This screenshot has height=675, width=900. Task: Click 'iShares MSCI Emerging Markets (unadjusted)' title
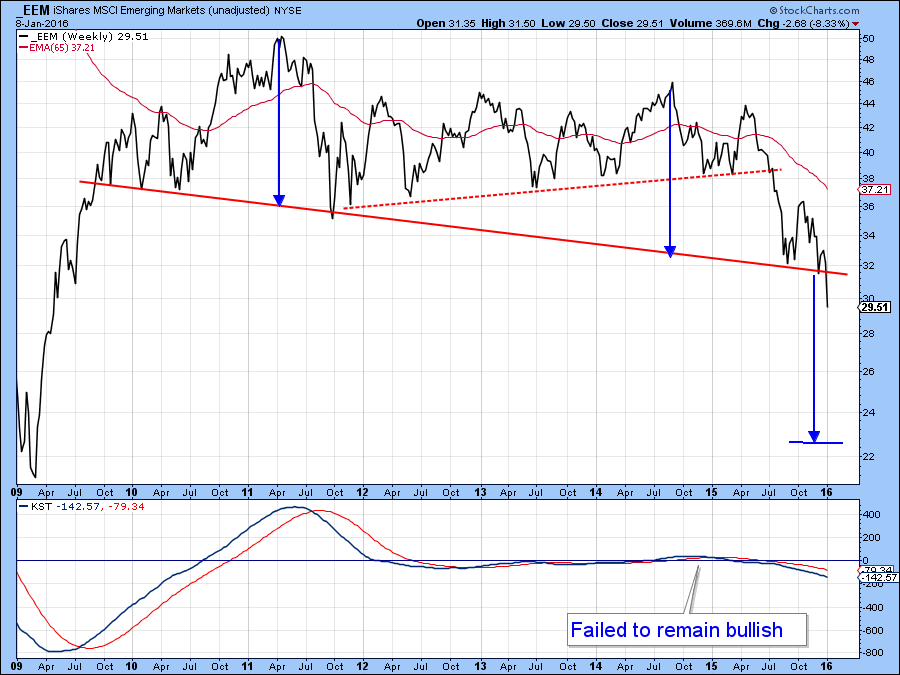pyautogui.click(x=161, y=10)
